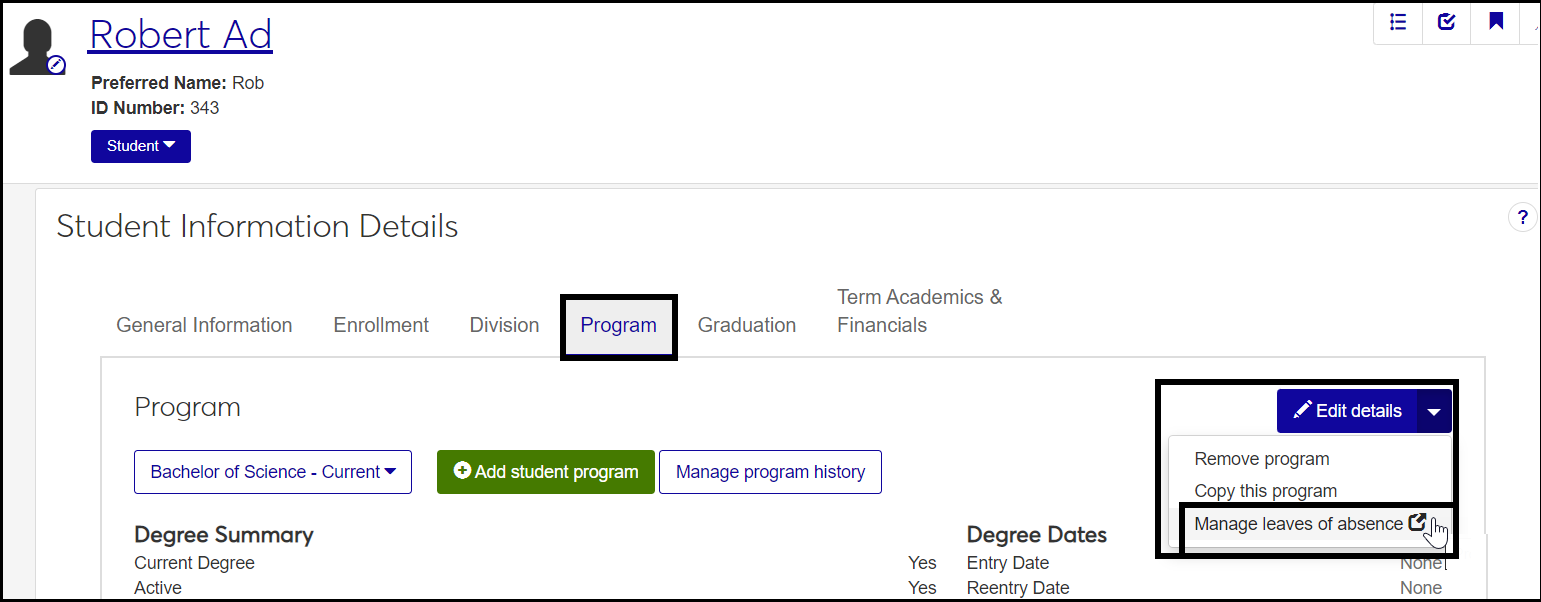
Task: Click the bookmark icon
Action: point(1496,21)
